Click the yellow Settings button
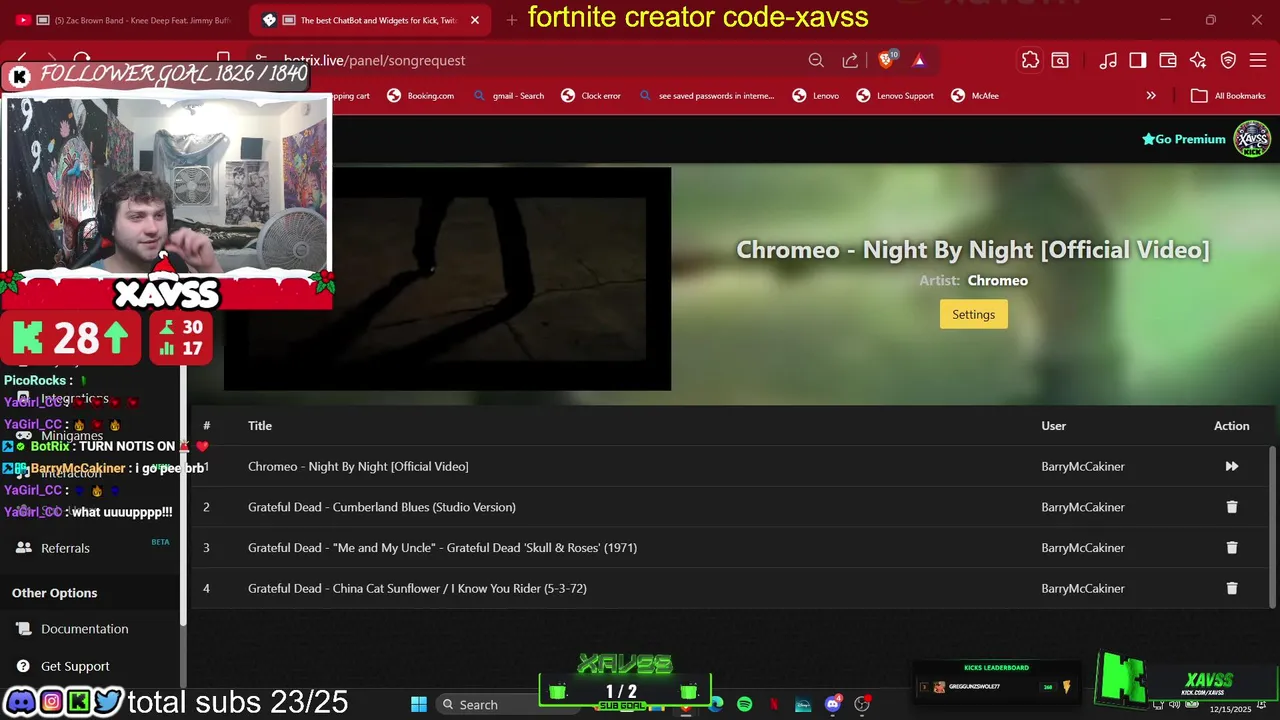Viewport: 1280px width, 720px height. [973, 314]
